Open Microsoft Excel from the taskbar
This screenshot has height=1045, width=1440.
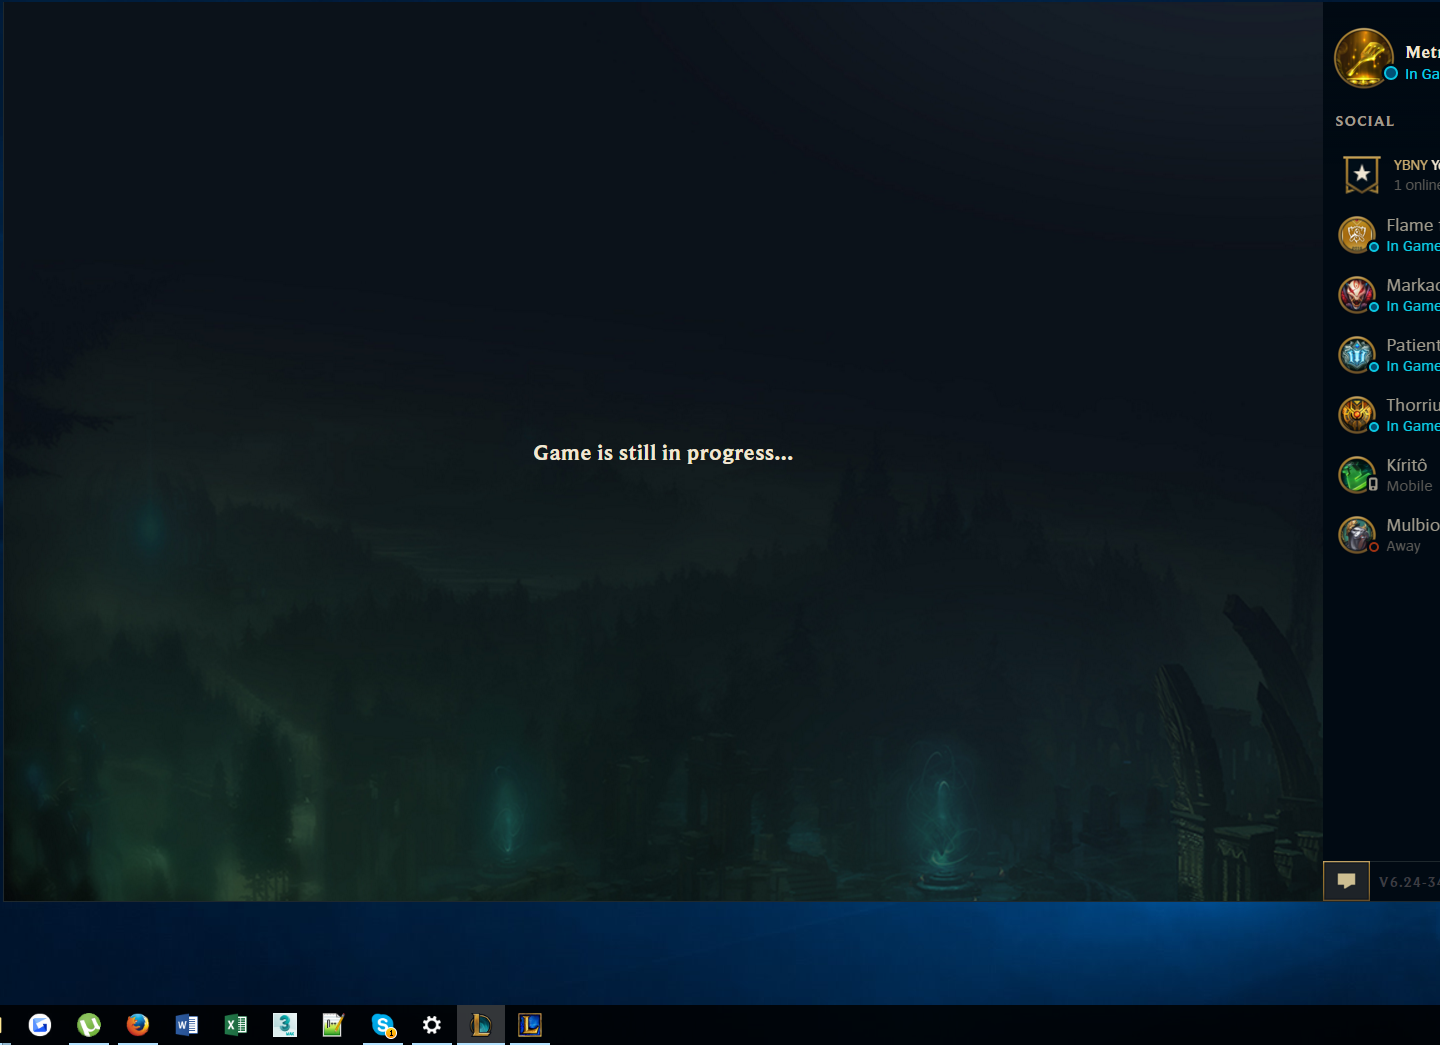(x=236, y=1025)
